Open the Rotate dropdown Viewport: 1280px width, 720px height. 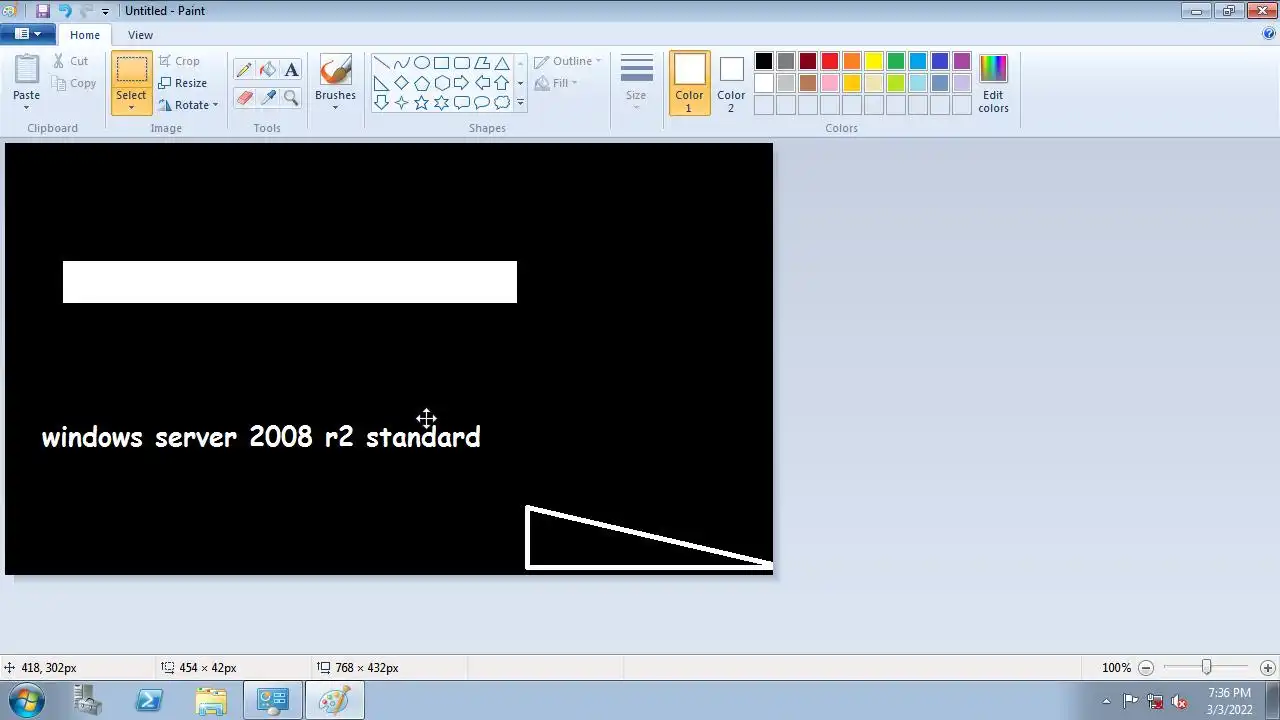coord(188,105)
